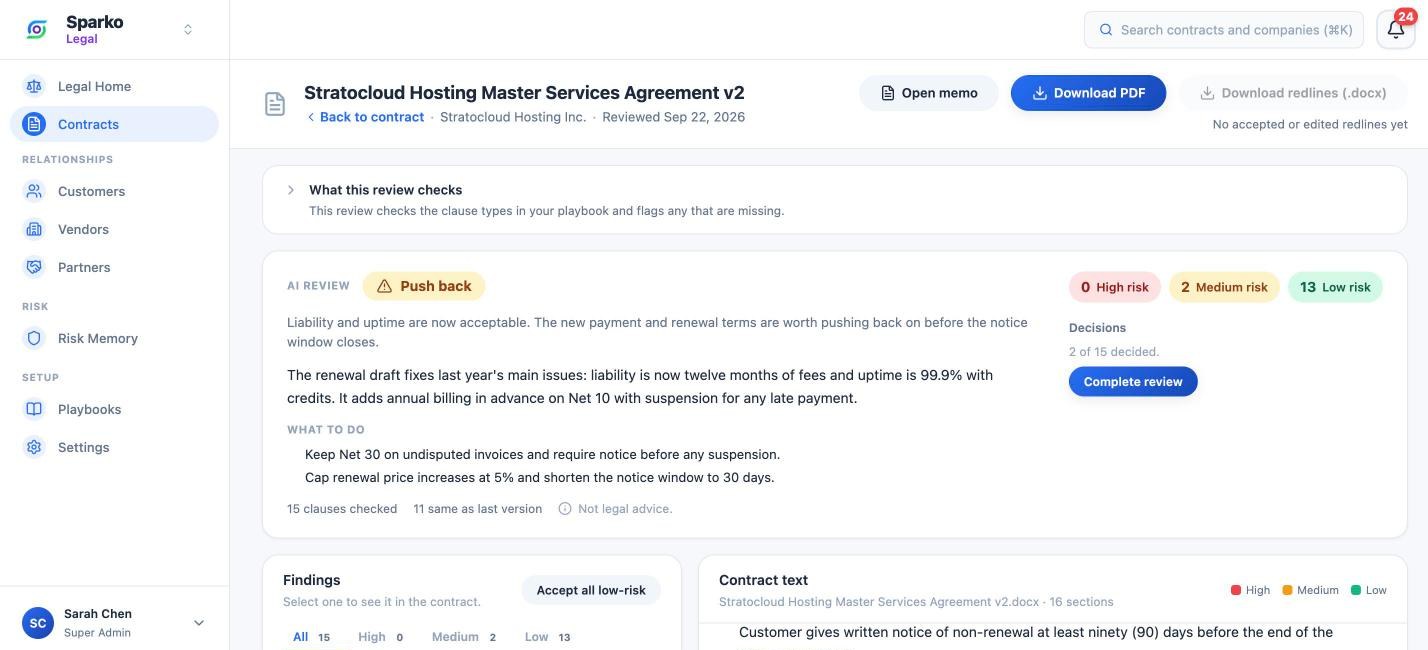Screen dimensions: 1428x650
Task: Go to Customers
Action: pyautogui.click(x=114, y=191)
